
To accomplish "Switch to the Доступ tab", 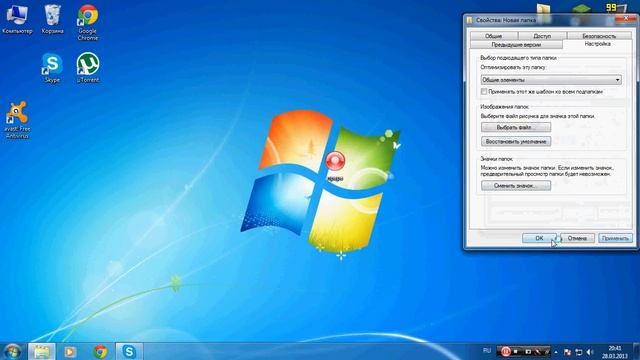I will click(x=542, y=36).
